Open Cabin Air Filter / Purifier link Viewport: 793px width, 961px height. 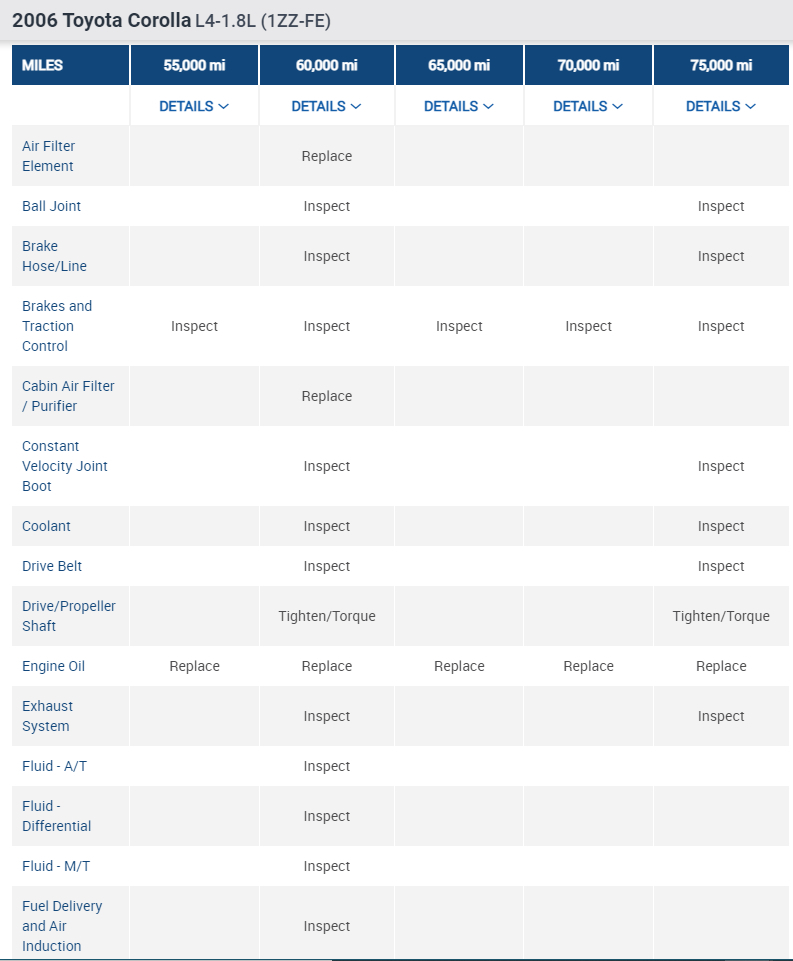[x=68, y=396]
